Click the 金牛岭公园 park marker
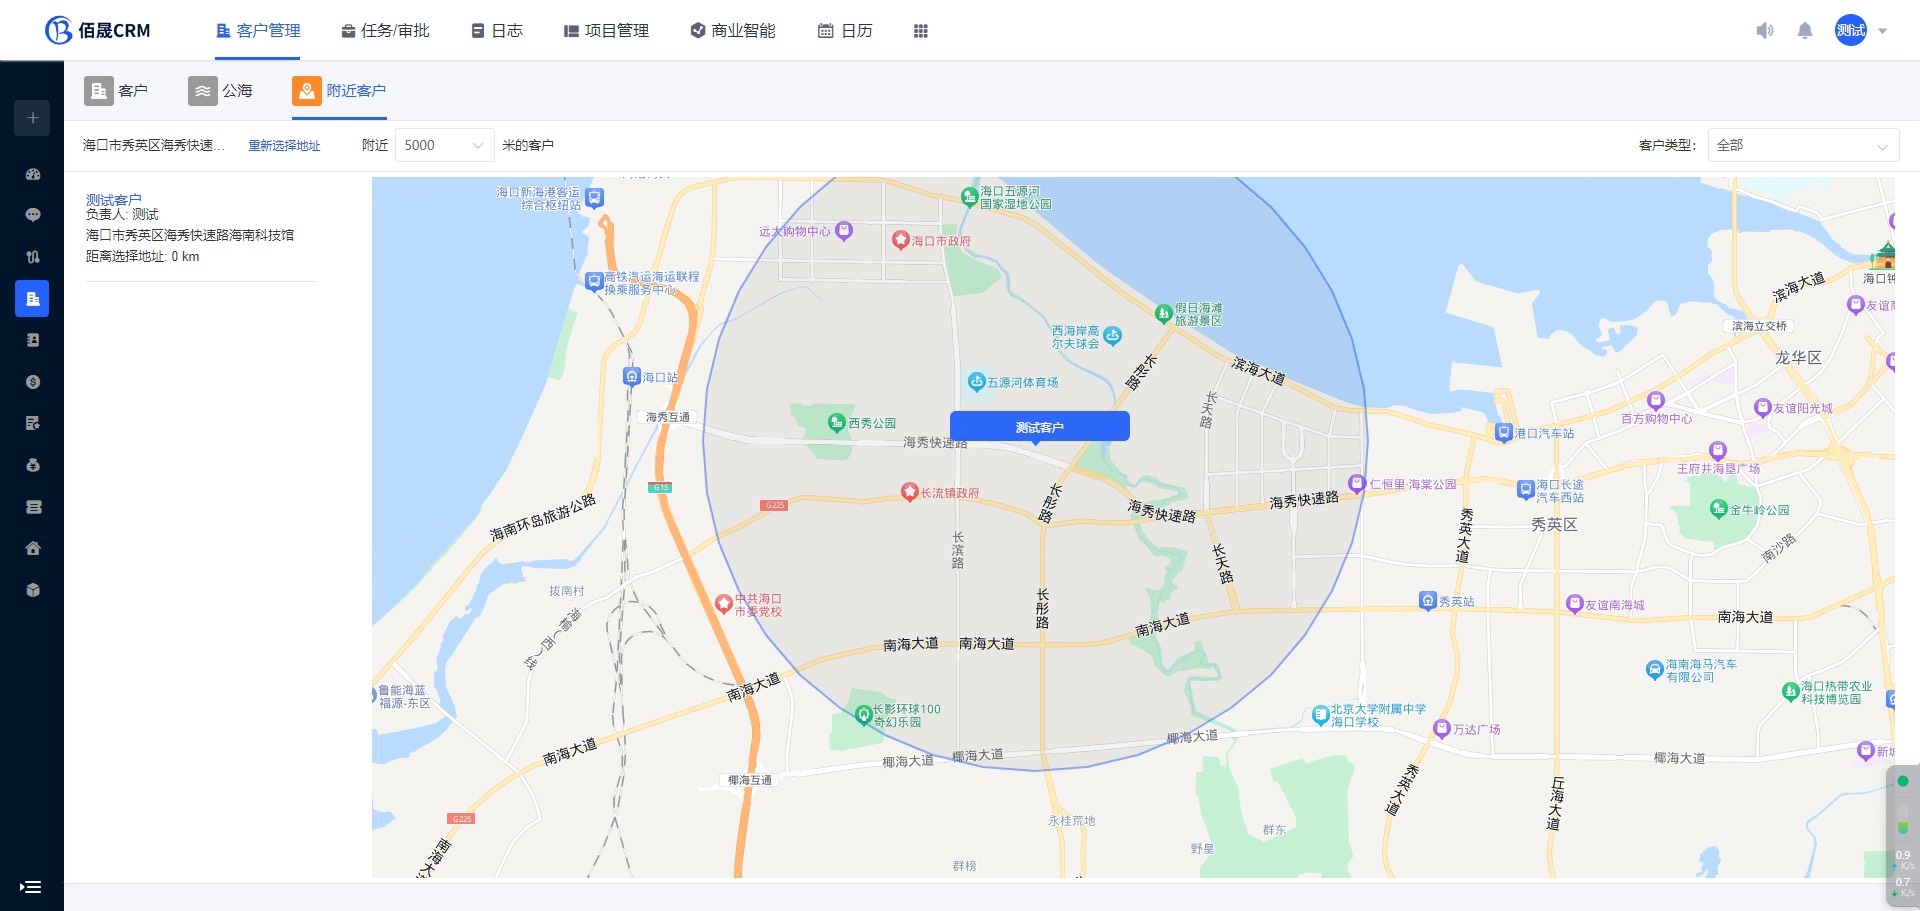 pyautogui.click(x=1719, y=509)
